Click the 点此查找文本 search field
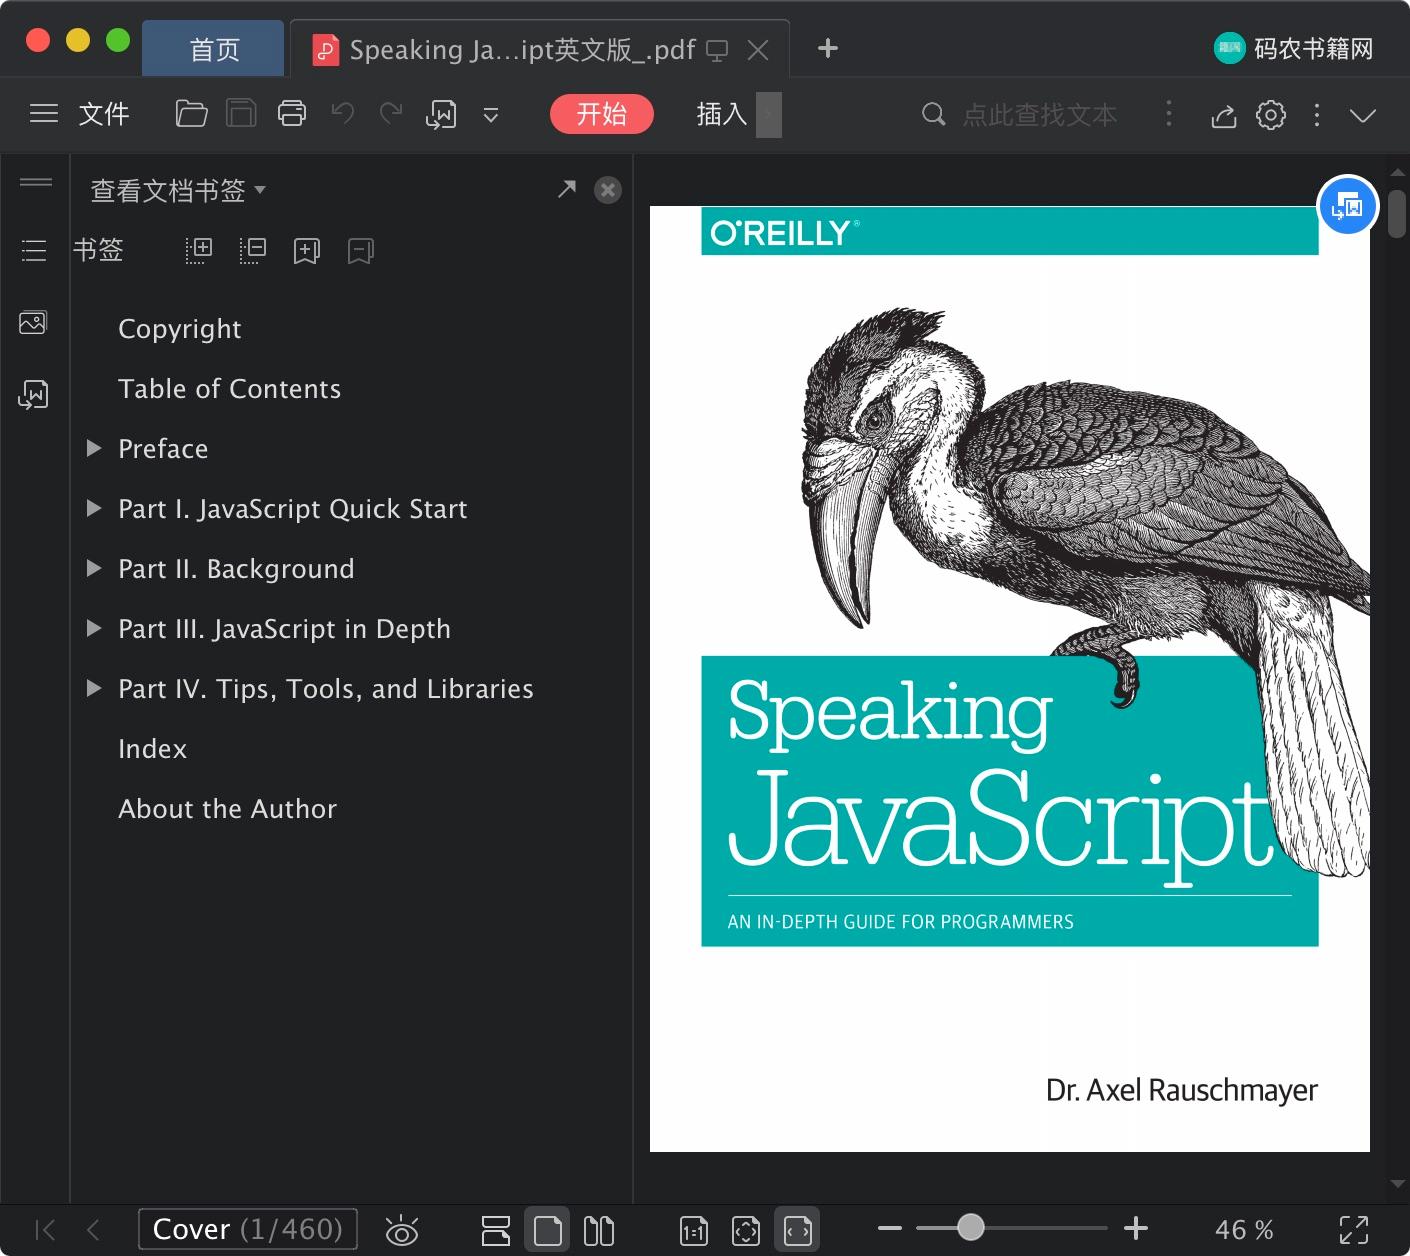1410x1256 pixels. 1040,115
